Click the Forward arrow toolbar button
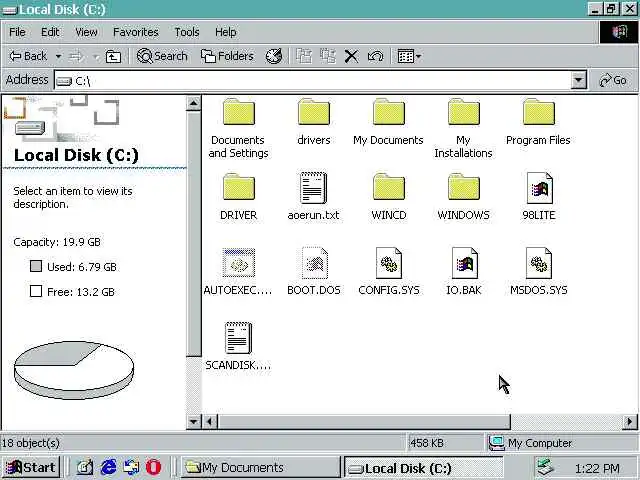 (76, 56)
